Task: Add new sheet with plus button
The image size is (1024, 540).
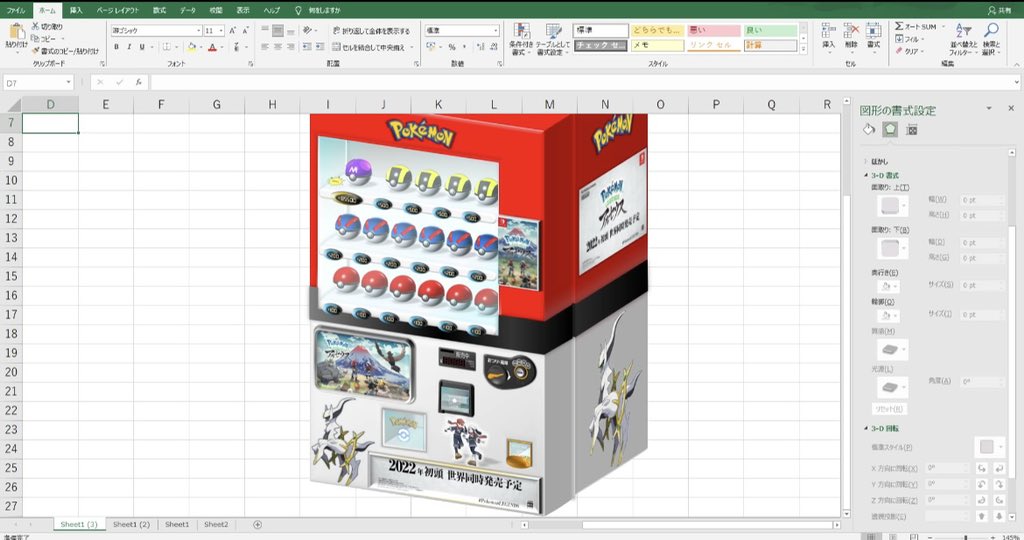Action: [257, 524]
